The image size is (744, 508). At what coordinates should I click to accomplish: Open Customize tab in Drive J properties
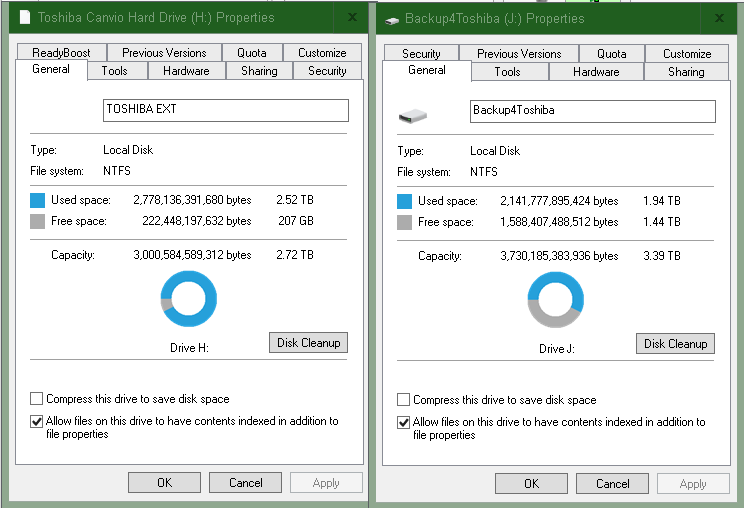coord(687,53)
